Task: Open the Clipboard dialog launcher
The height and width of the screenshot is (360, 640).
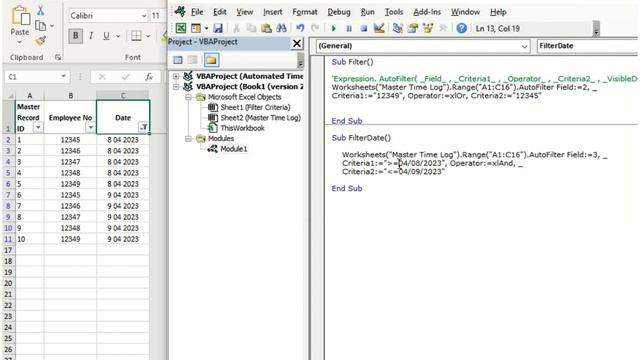Action: [x=58, y=58]
